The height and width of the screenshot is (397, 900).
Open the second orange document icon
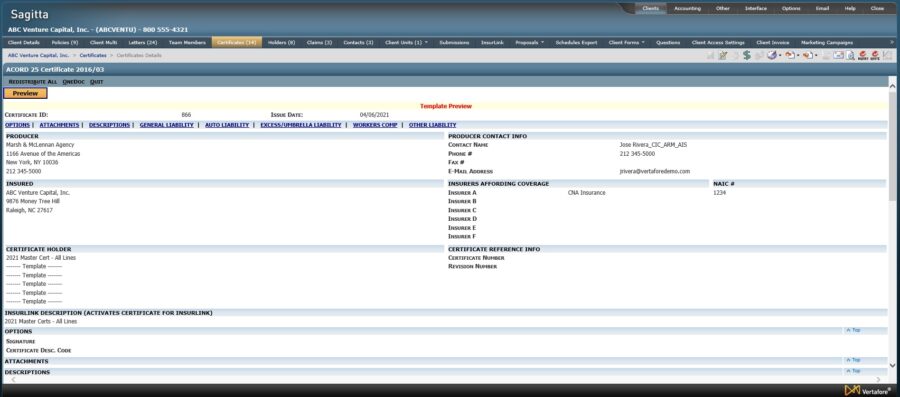tap(808, 55)
